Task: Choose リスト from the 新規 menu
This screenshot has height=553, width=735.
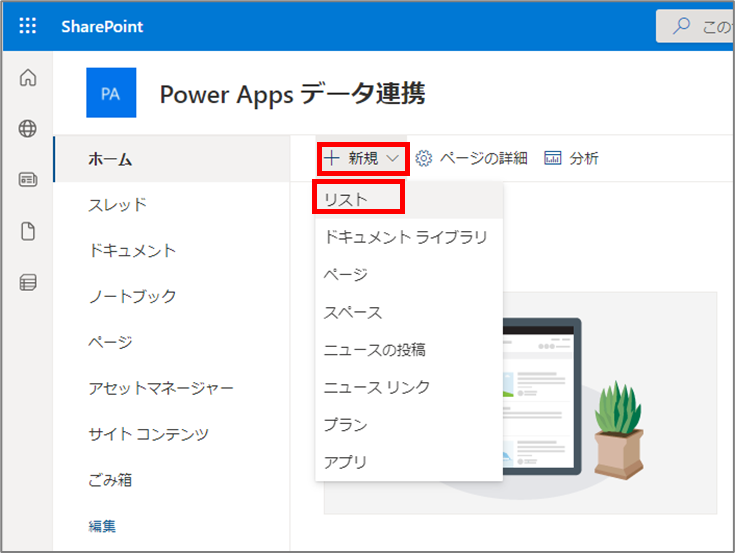Action: point(409,200)
